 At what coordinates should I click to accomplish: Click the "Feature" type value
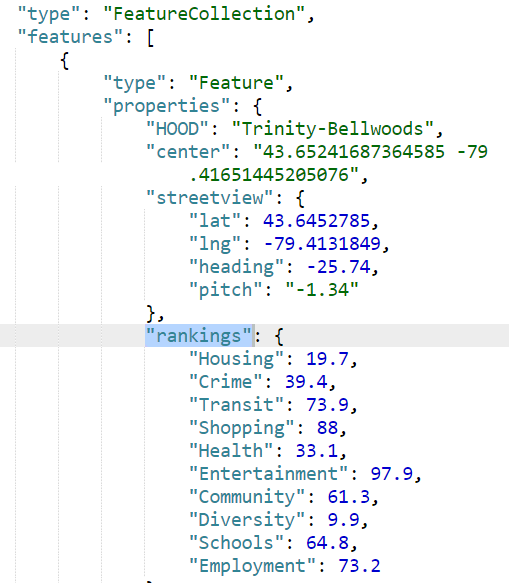(x=236, y=83)
